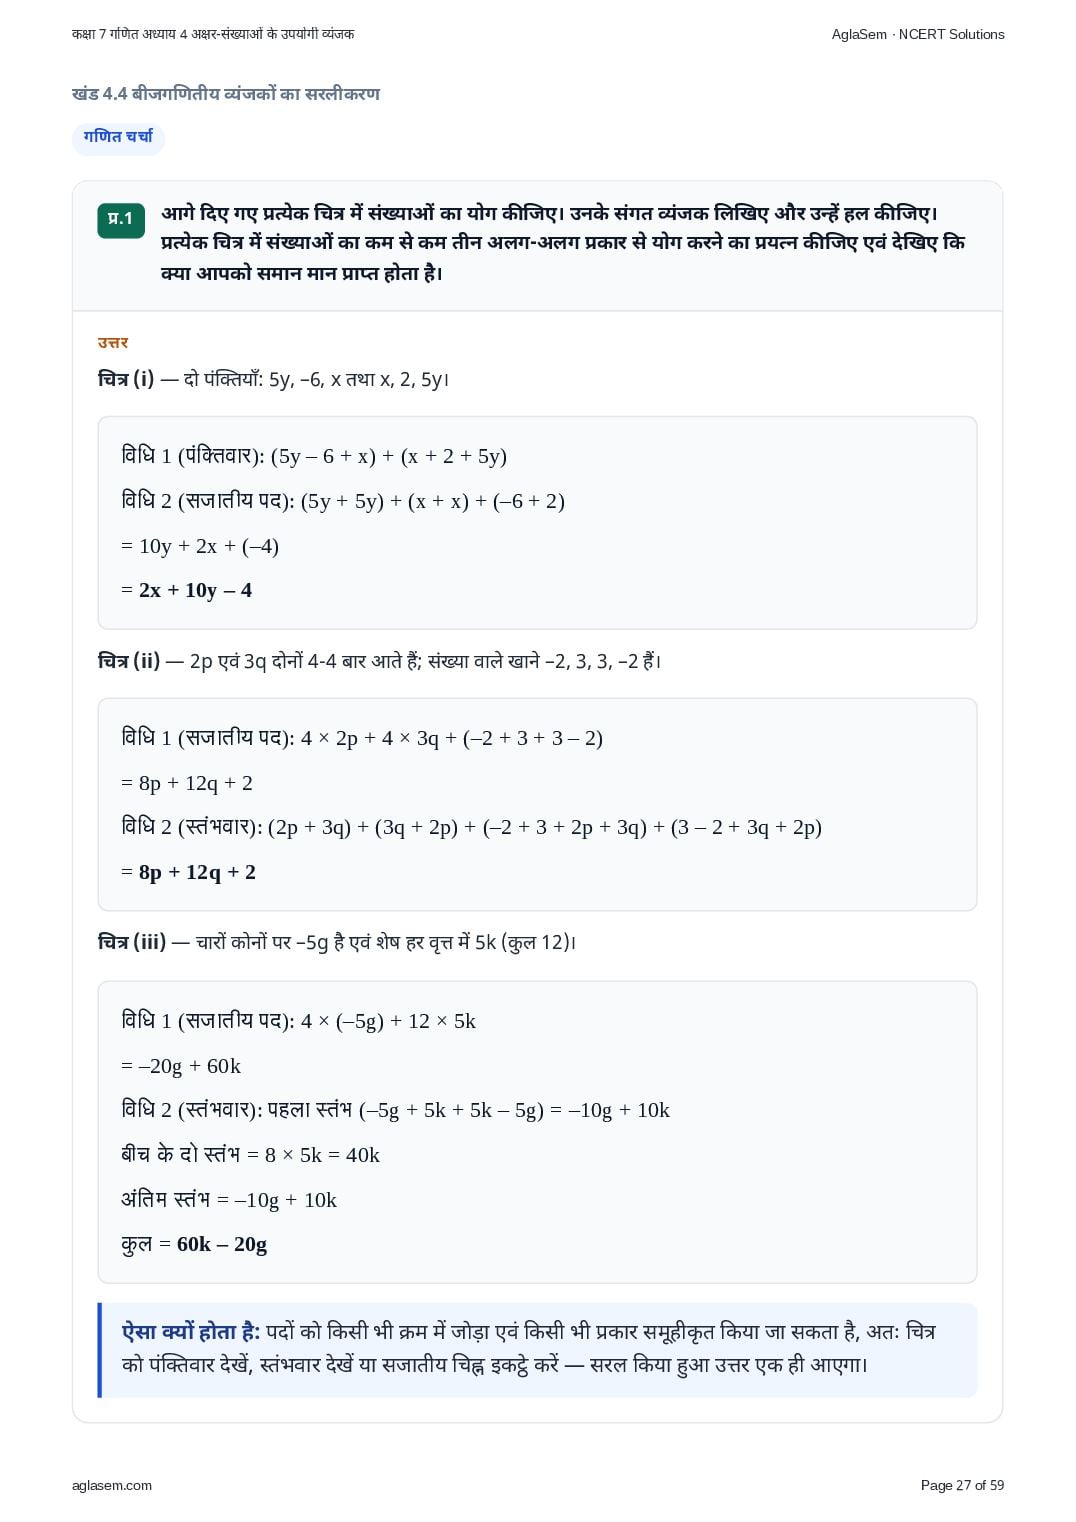Click the final total 60k – 20g

coord(222,1244)
